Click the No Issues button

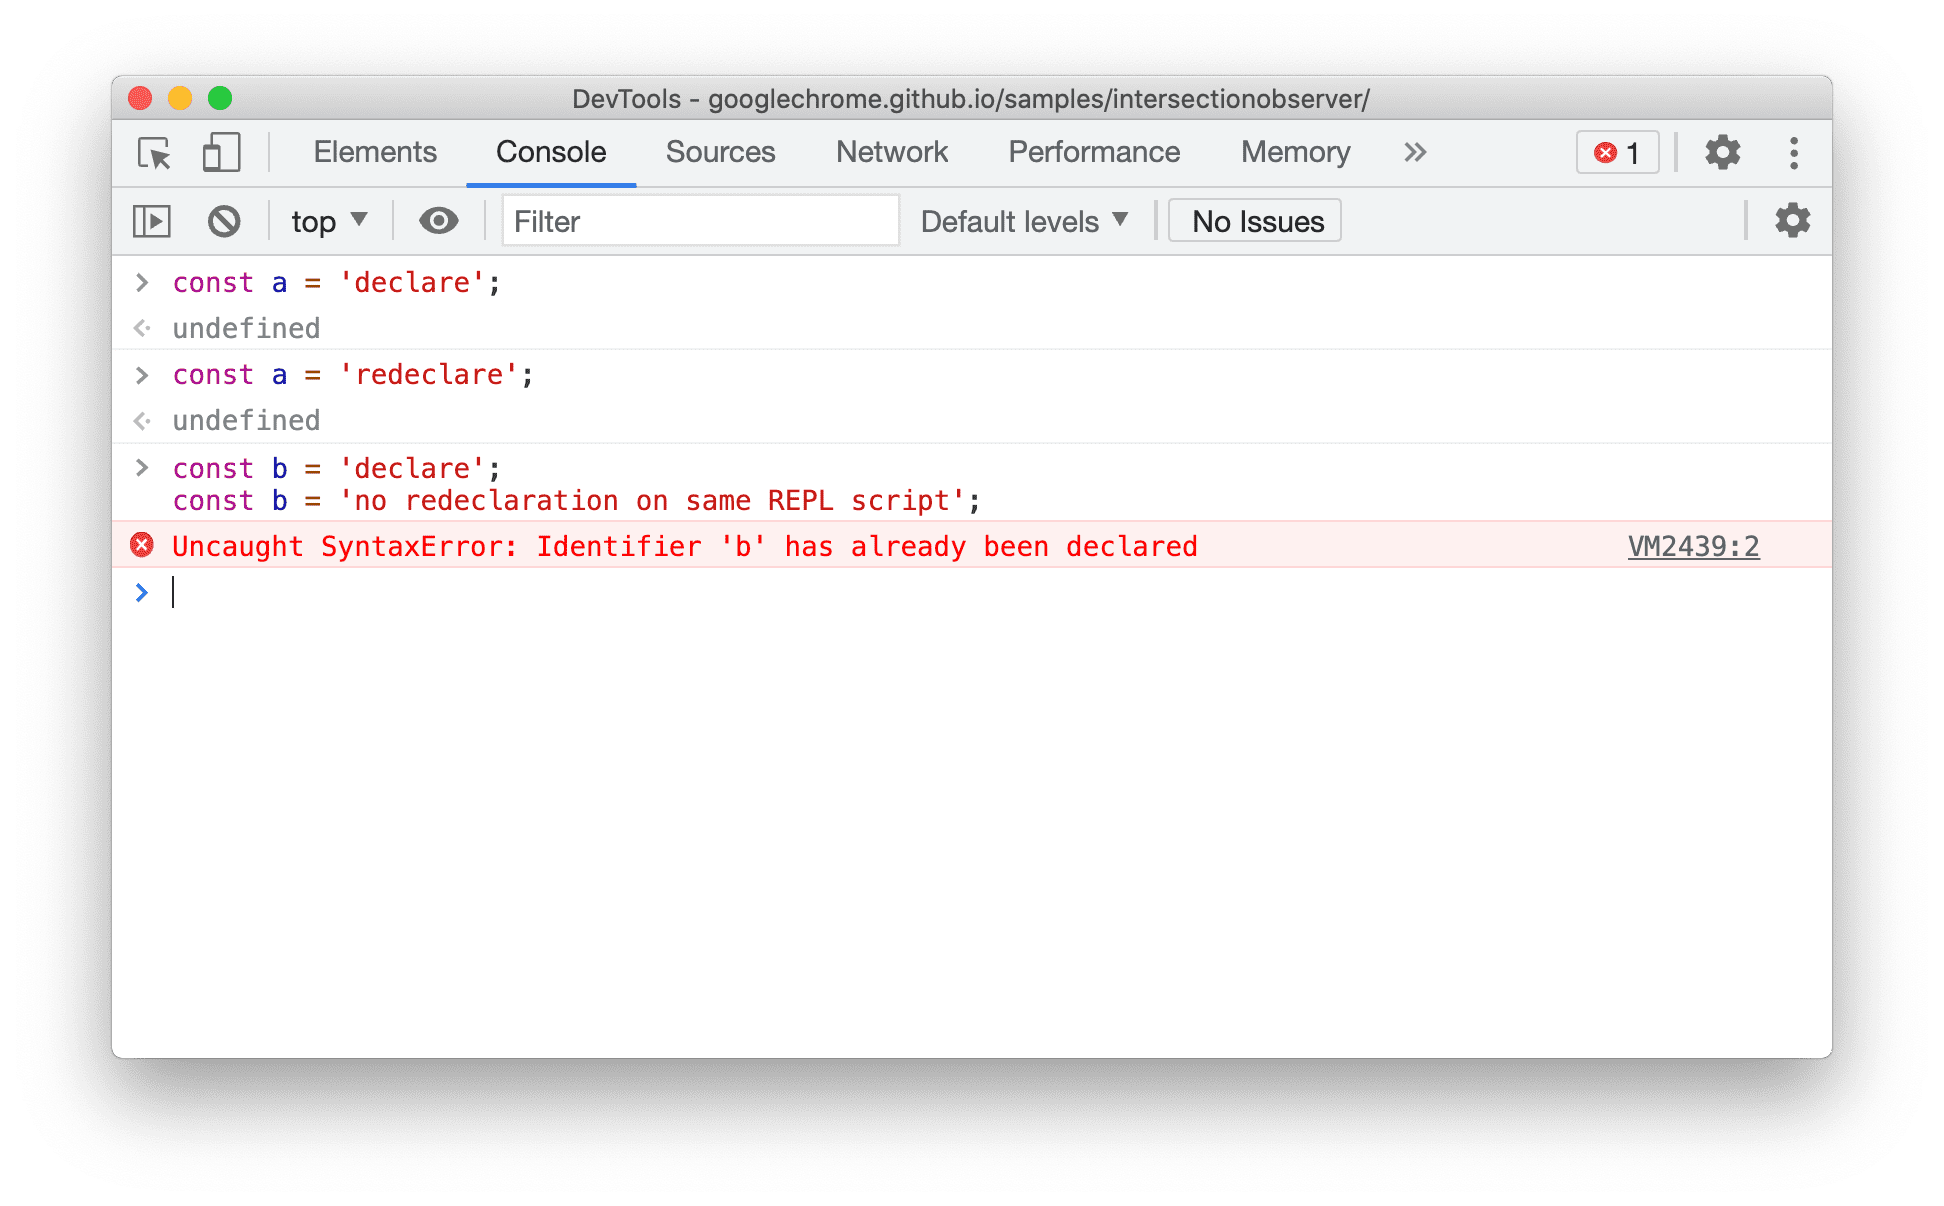click(1256, 220)
